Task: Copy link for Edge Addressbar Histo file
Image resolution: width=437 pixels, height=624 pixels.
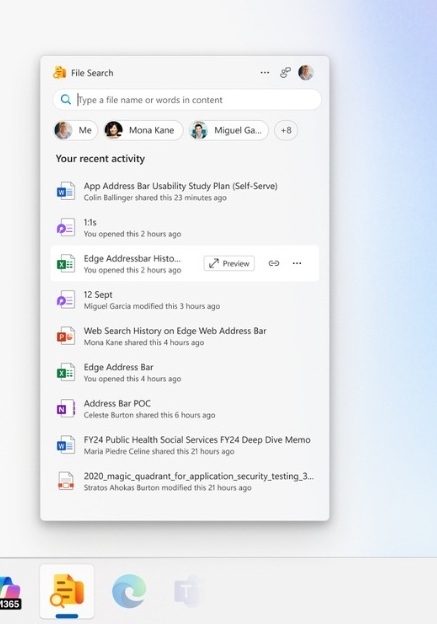Action: pyautogui.click(x=274, y=263)
